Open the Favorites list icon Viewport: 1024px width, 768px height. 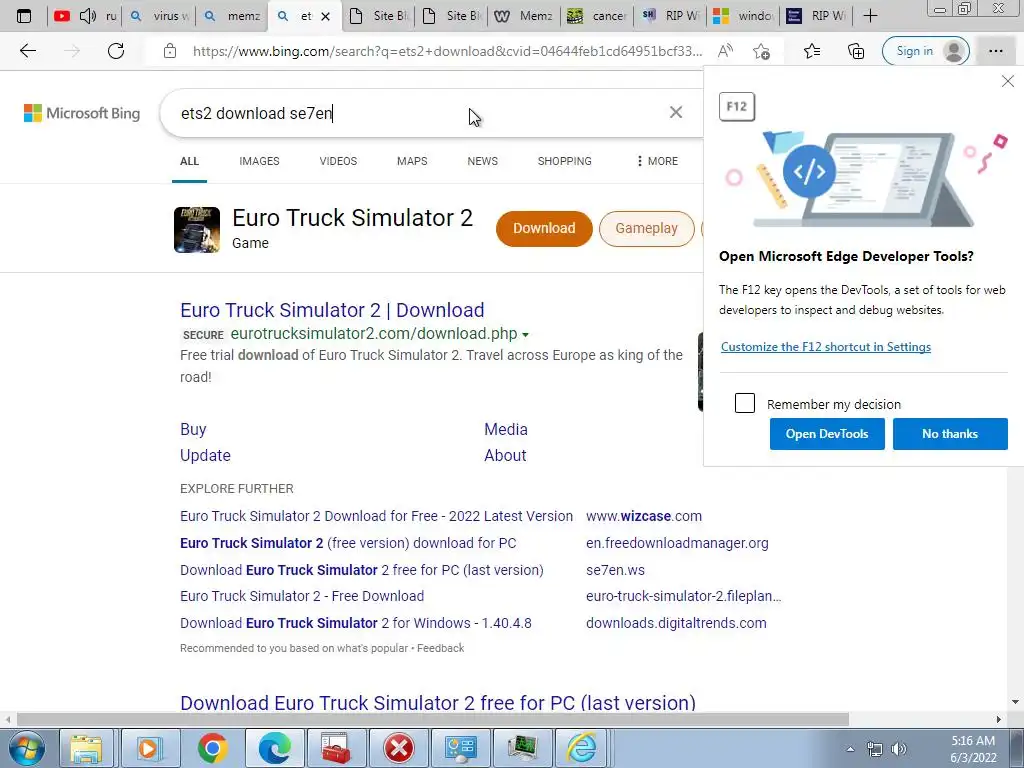coord(812,51)
